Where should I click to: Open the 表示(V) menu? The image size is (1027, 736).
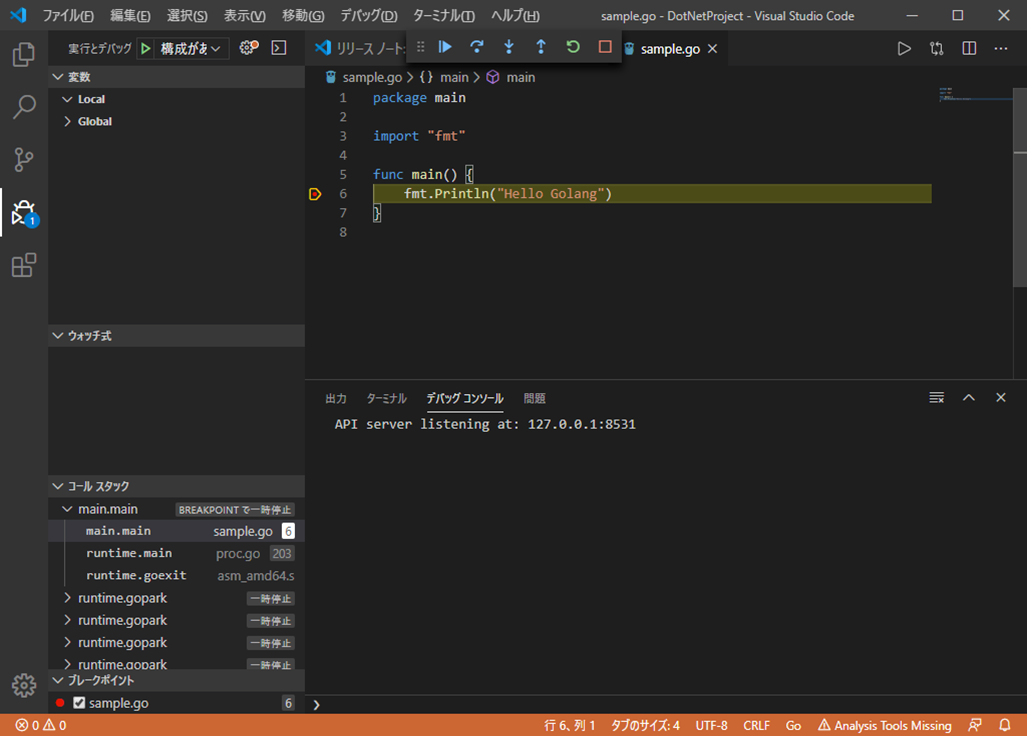coord(244,16)
